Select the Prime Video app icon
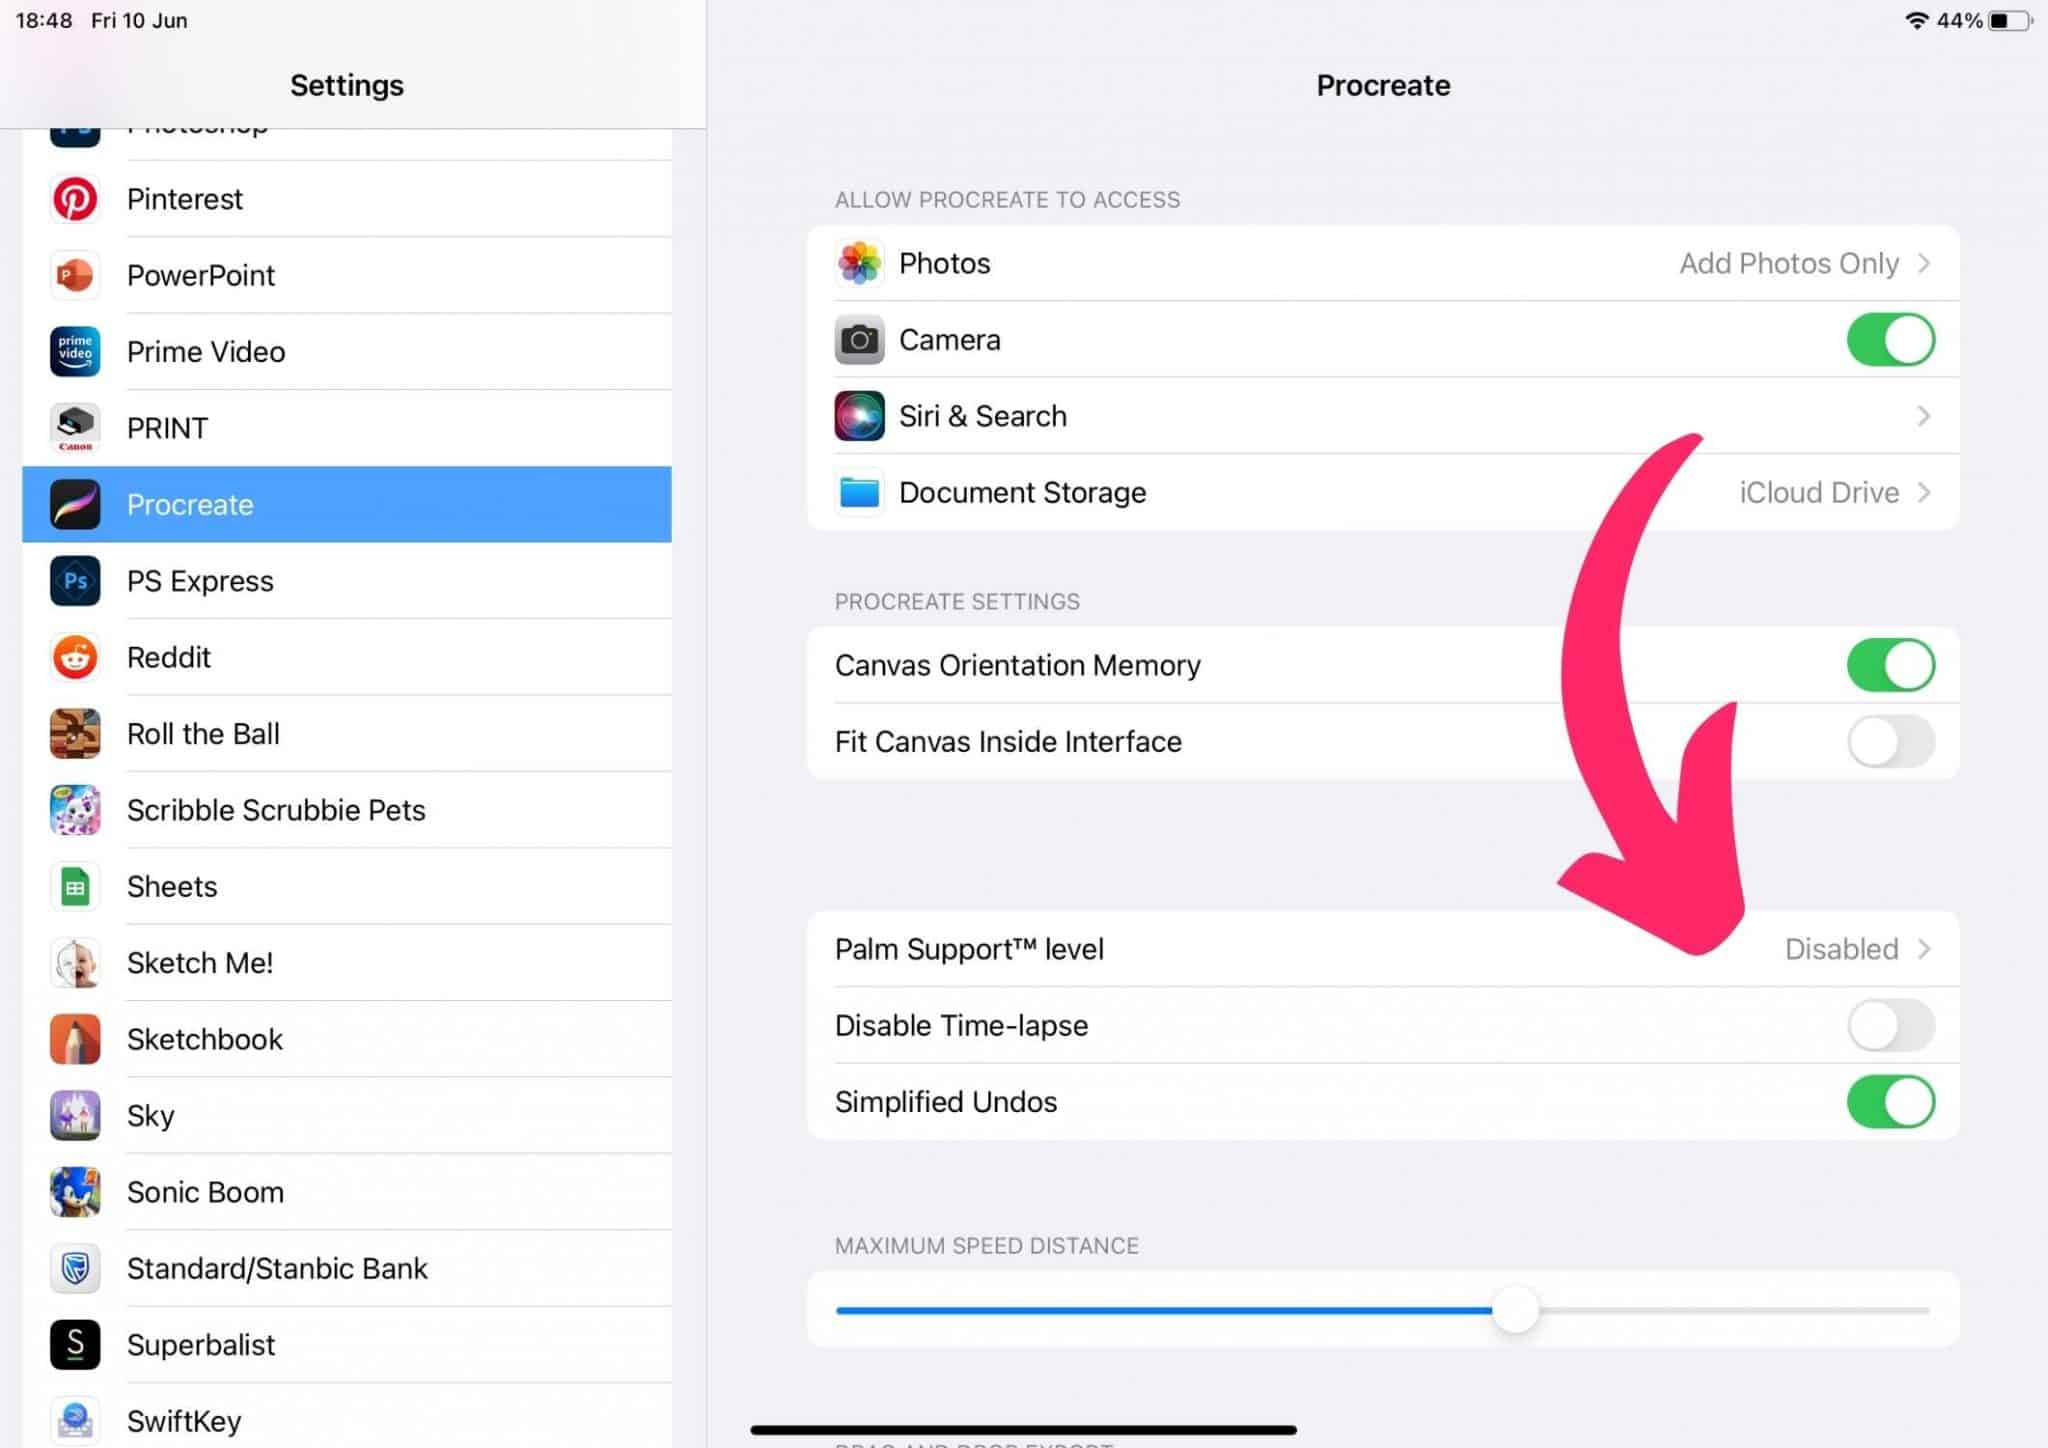The height and width of the screenshot is (1448, 2048). click(75, 351)
